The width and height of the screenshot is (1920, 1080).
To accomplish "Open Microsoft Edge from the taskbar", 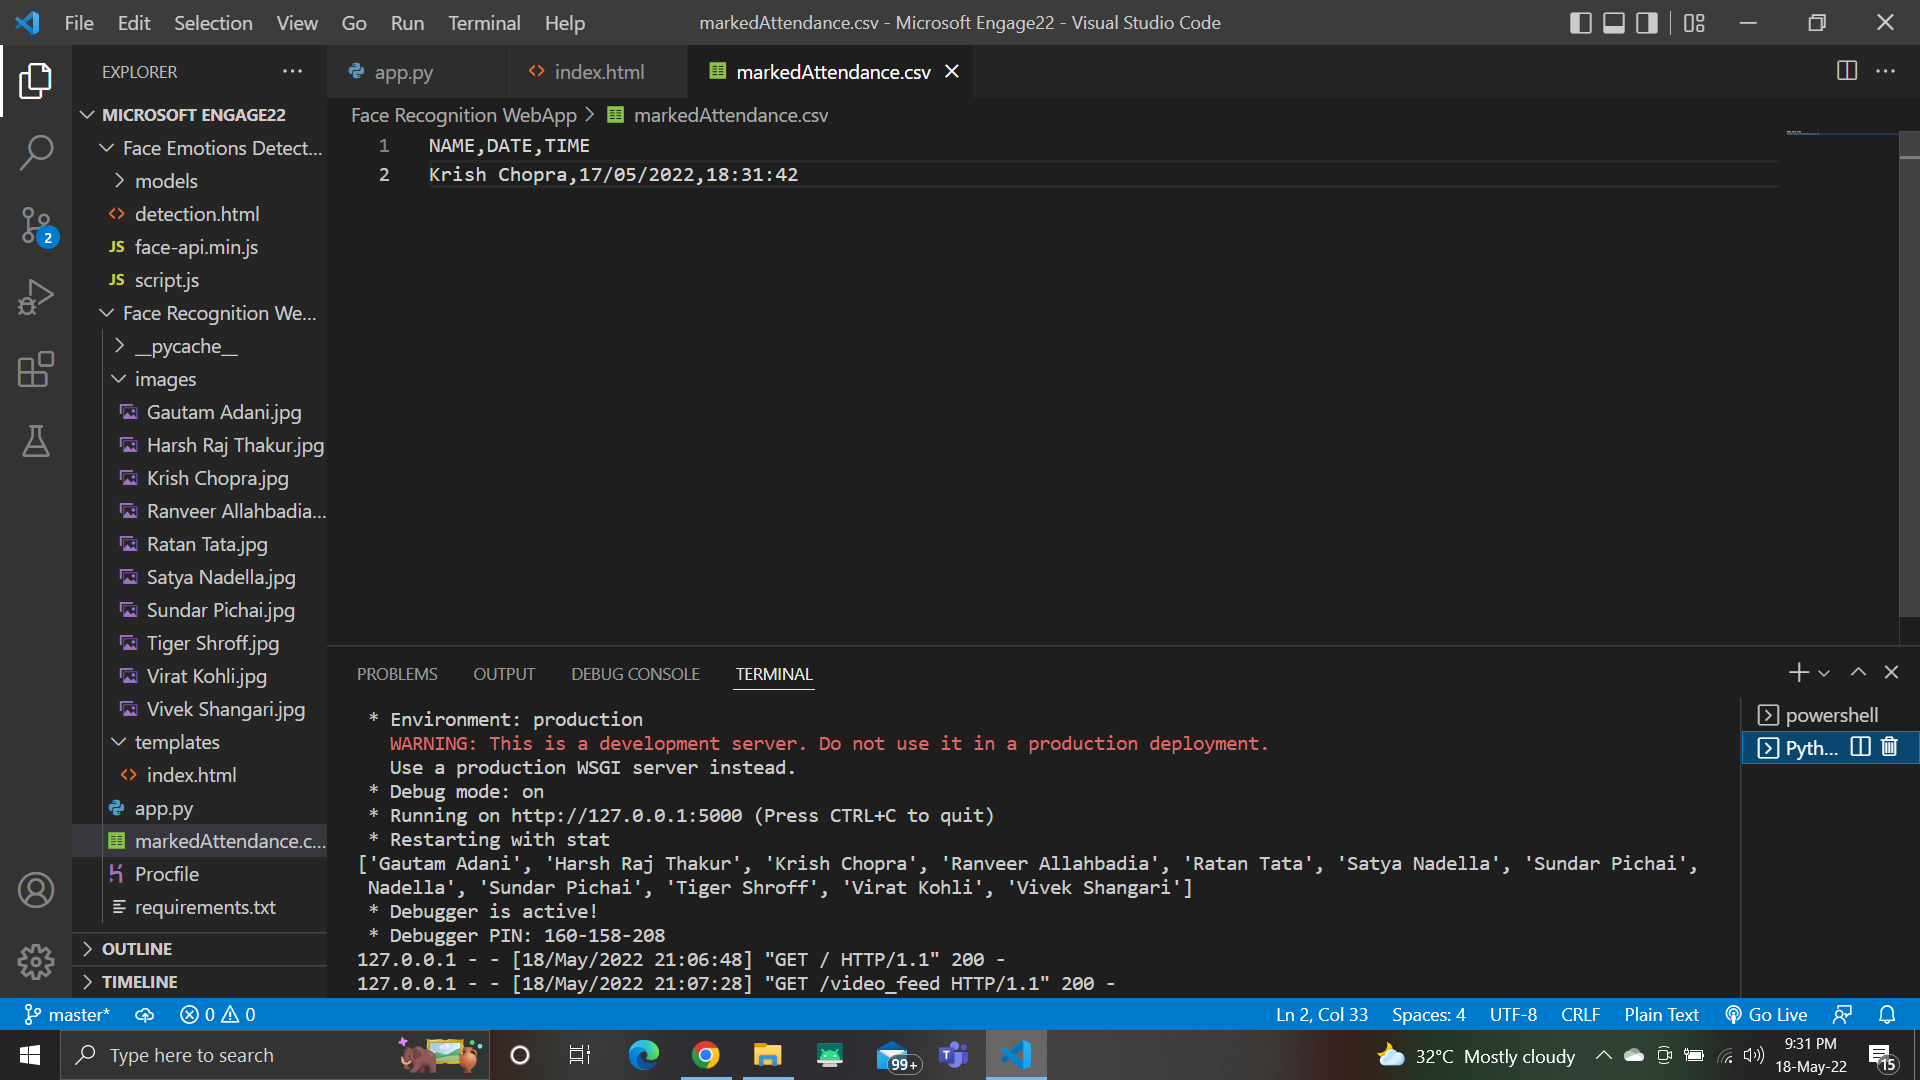I will [643, 1055].
